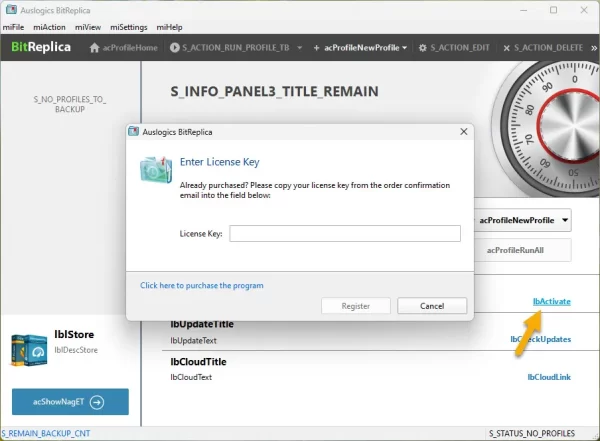Click the check updates link
The image size is (600, 441).
541,339
